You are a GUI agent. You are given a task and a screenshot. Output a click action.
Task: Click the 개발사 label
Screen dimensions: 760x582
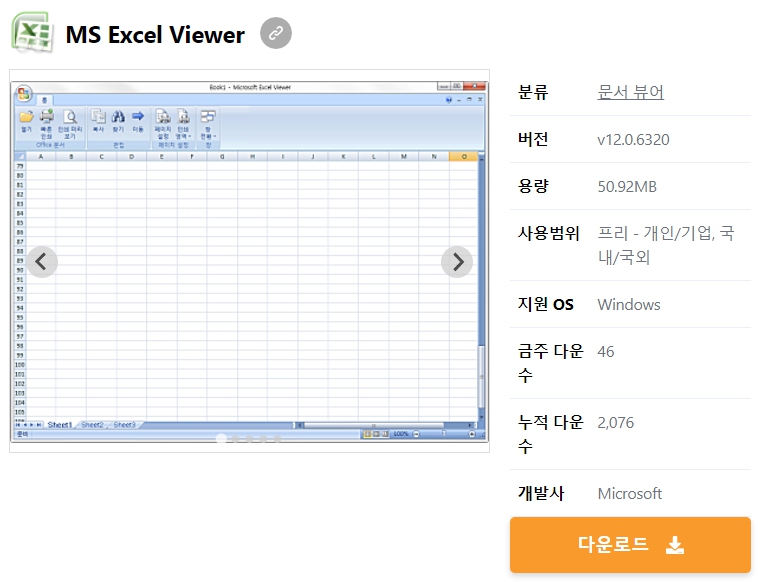pos(541,493)
